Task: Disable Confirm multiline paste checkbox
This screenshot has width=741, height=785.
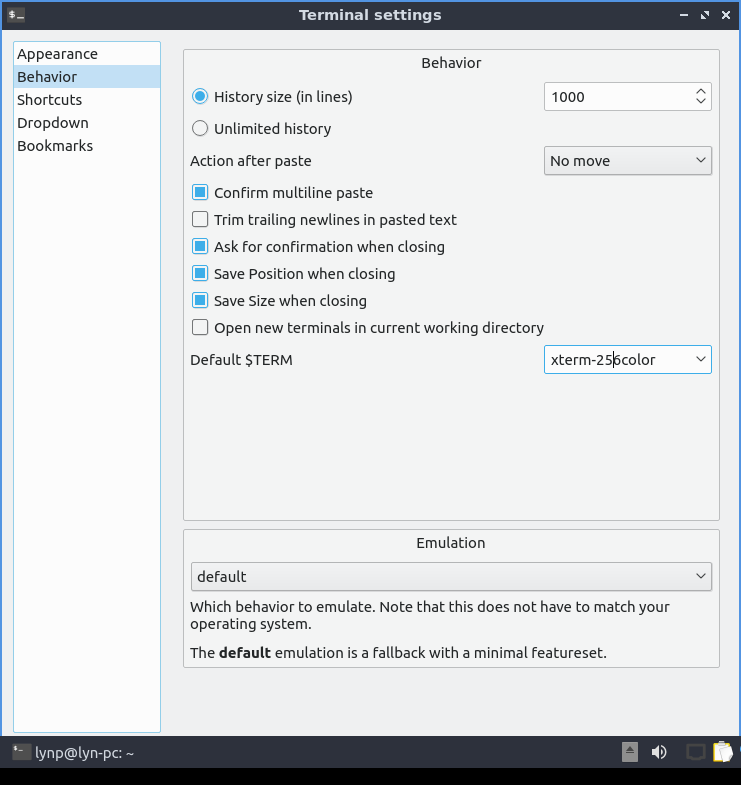Action: (200, 193)
